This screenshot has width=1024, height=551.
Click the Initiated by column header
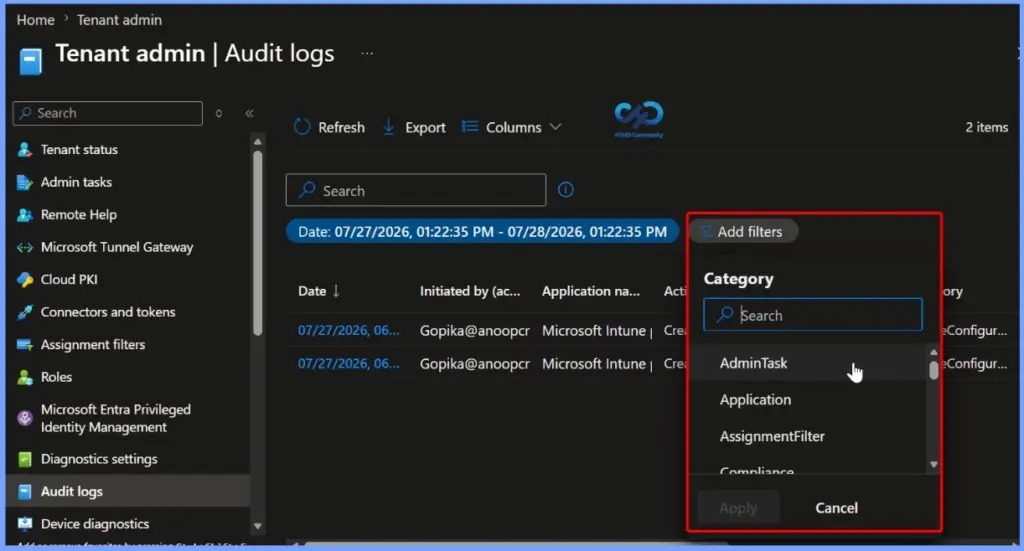[470, 291]
